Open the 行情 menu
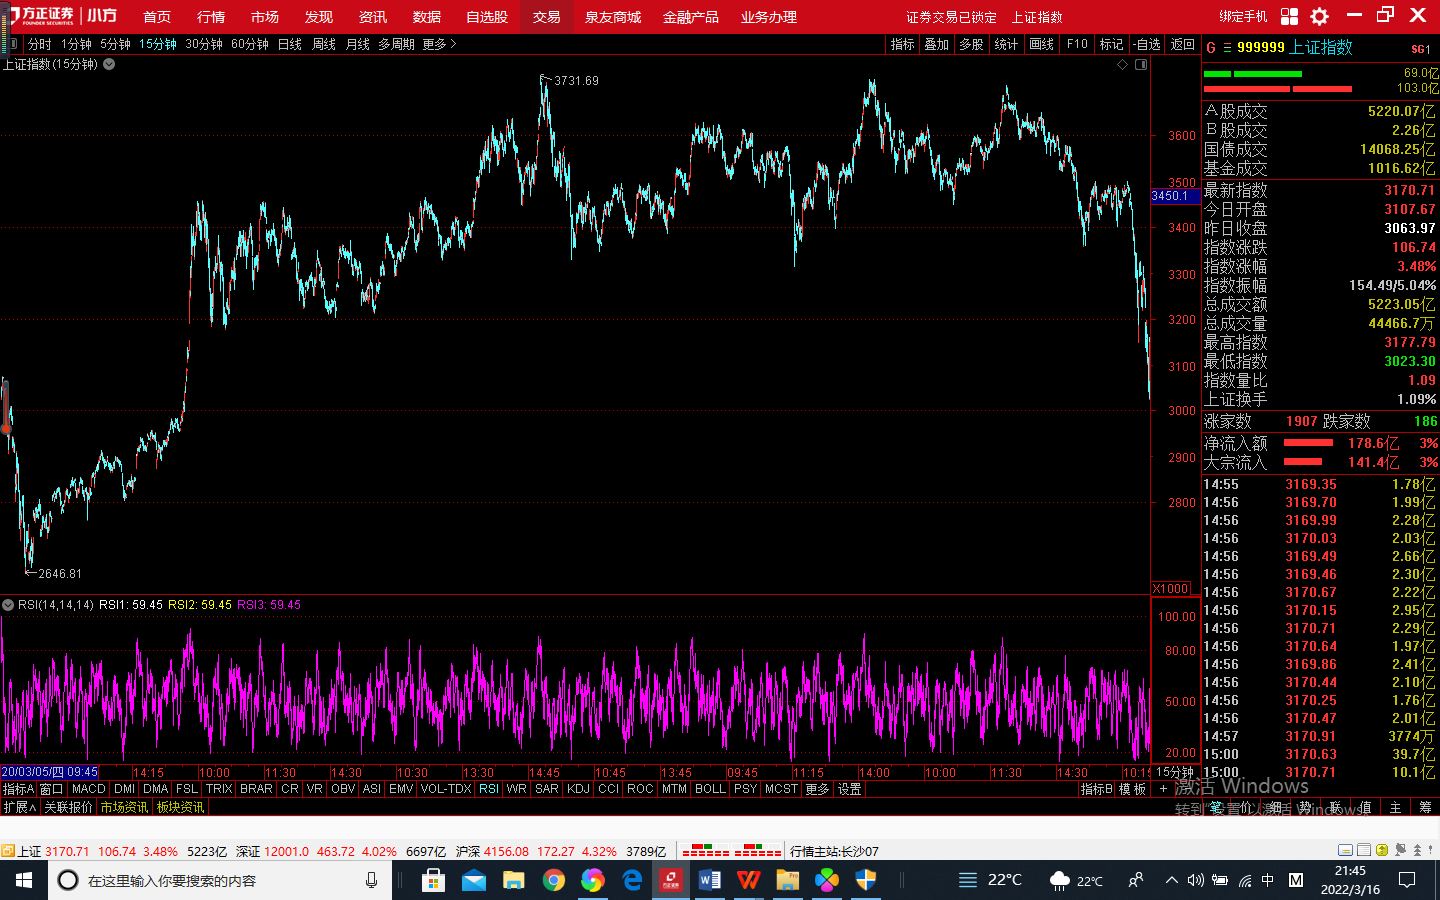 tap(211, 17)
